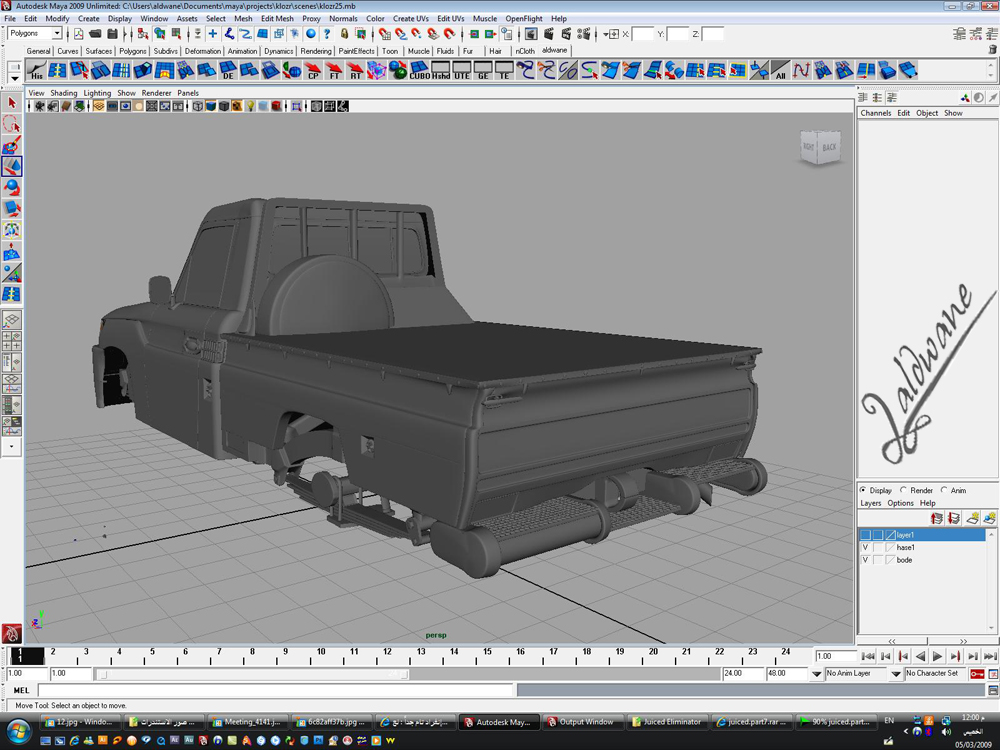Enable snap to grids plus icon

click(x=212, y=34)
